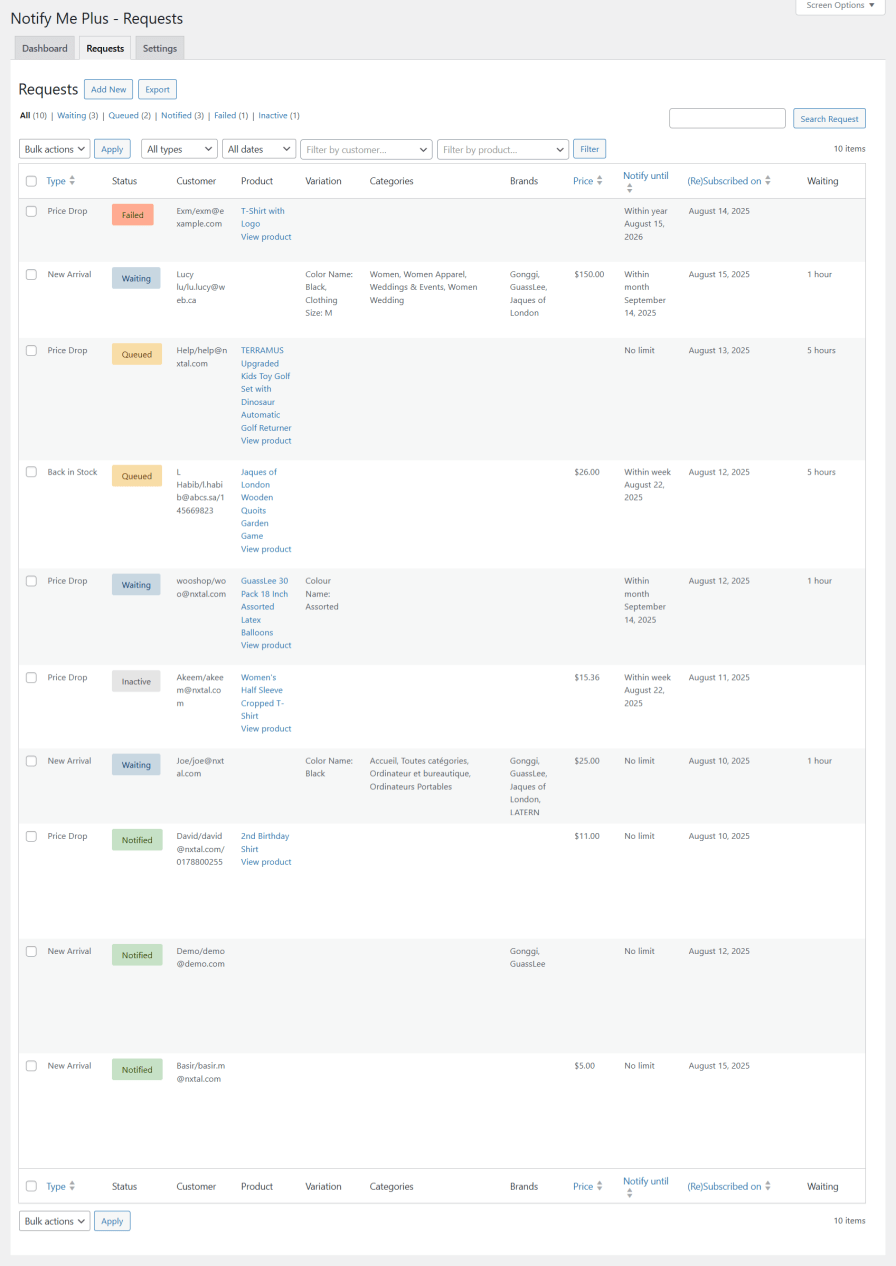Click the red Failed status badge

pos(133,215)
